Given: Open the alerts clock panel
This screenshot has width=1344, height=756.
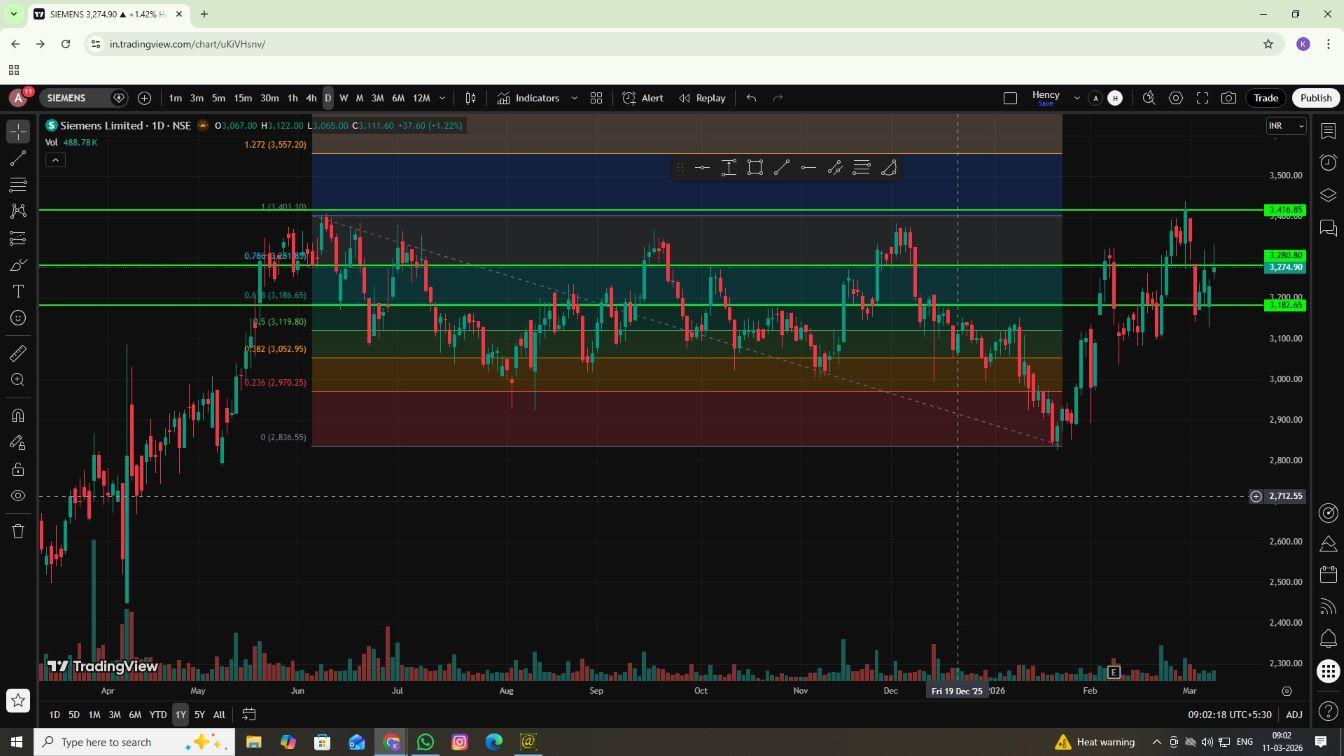Looking at the screenshot, I should (x=1328, y=162).
